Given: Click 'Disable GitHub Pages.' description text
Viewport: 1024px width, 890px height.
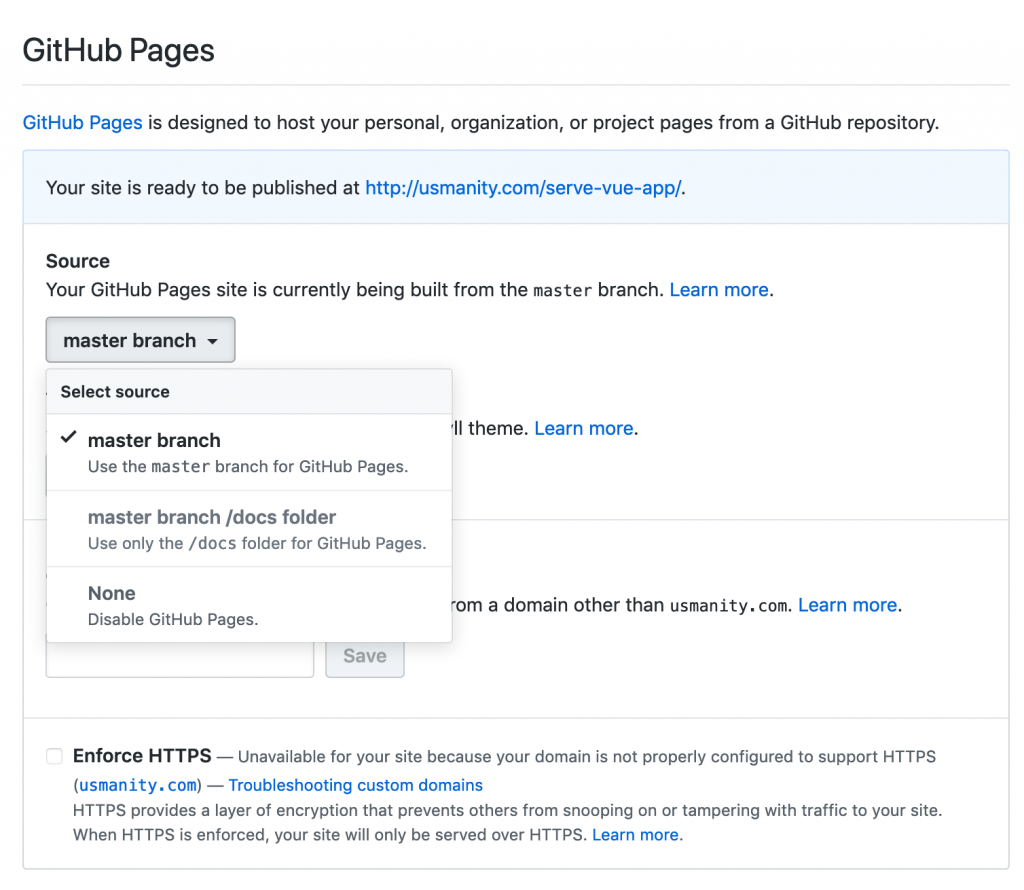Looking at the screenshot, I should [173, 620].
